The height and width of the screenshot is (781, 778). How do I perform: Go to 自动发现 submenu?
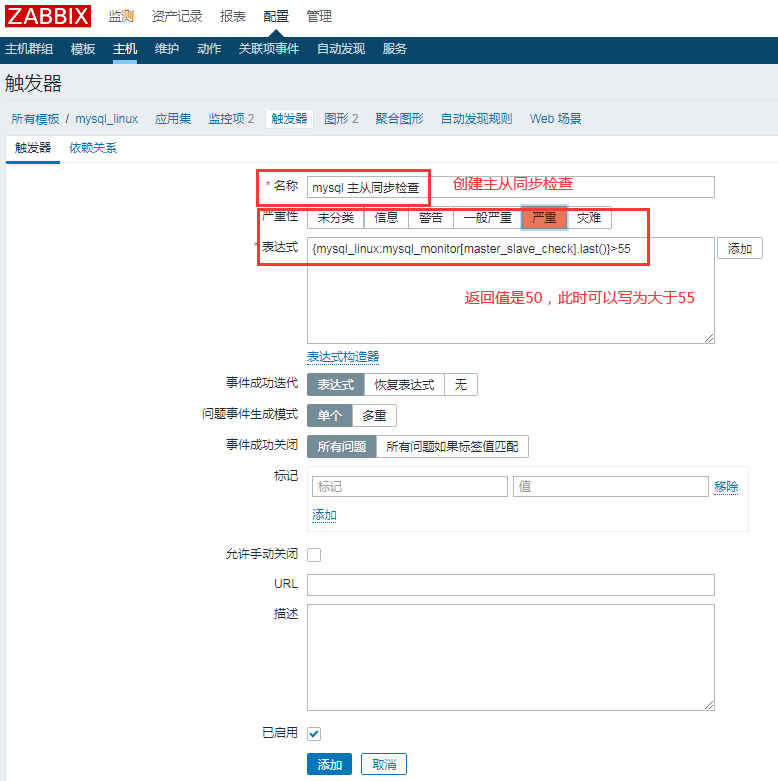[341, 49]
